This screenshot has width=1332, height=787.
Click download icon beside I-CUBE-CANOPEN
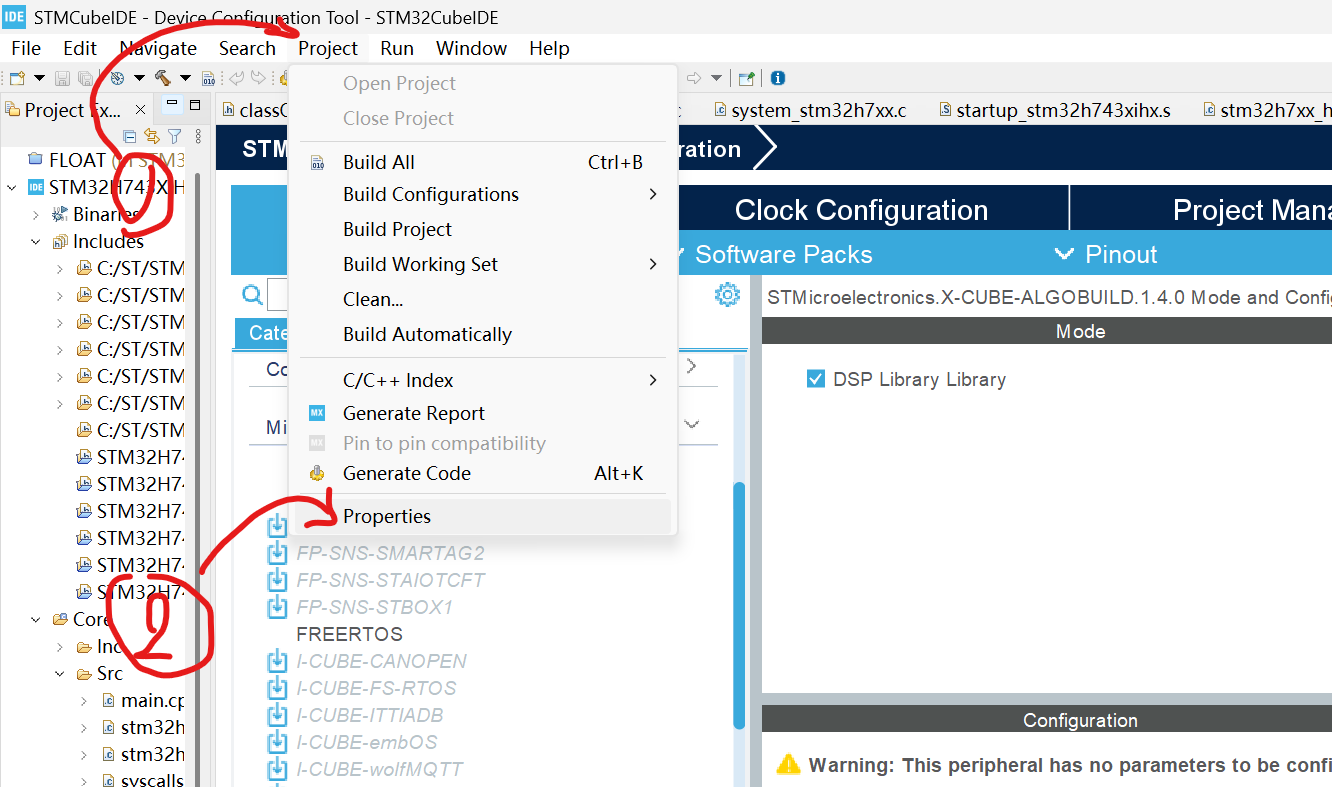click(278, 661)
